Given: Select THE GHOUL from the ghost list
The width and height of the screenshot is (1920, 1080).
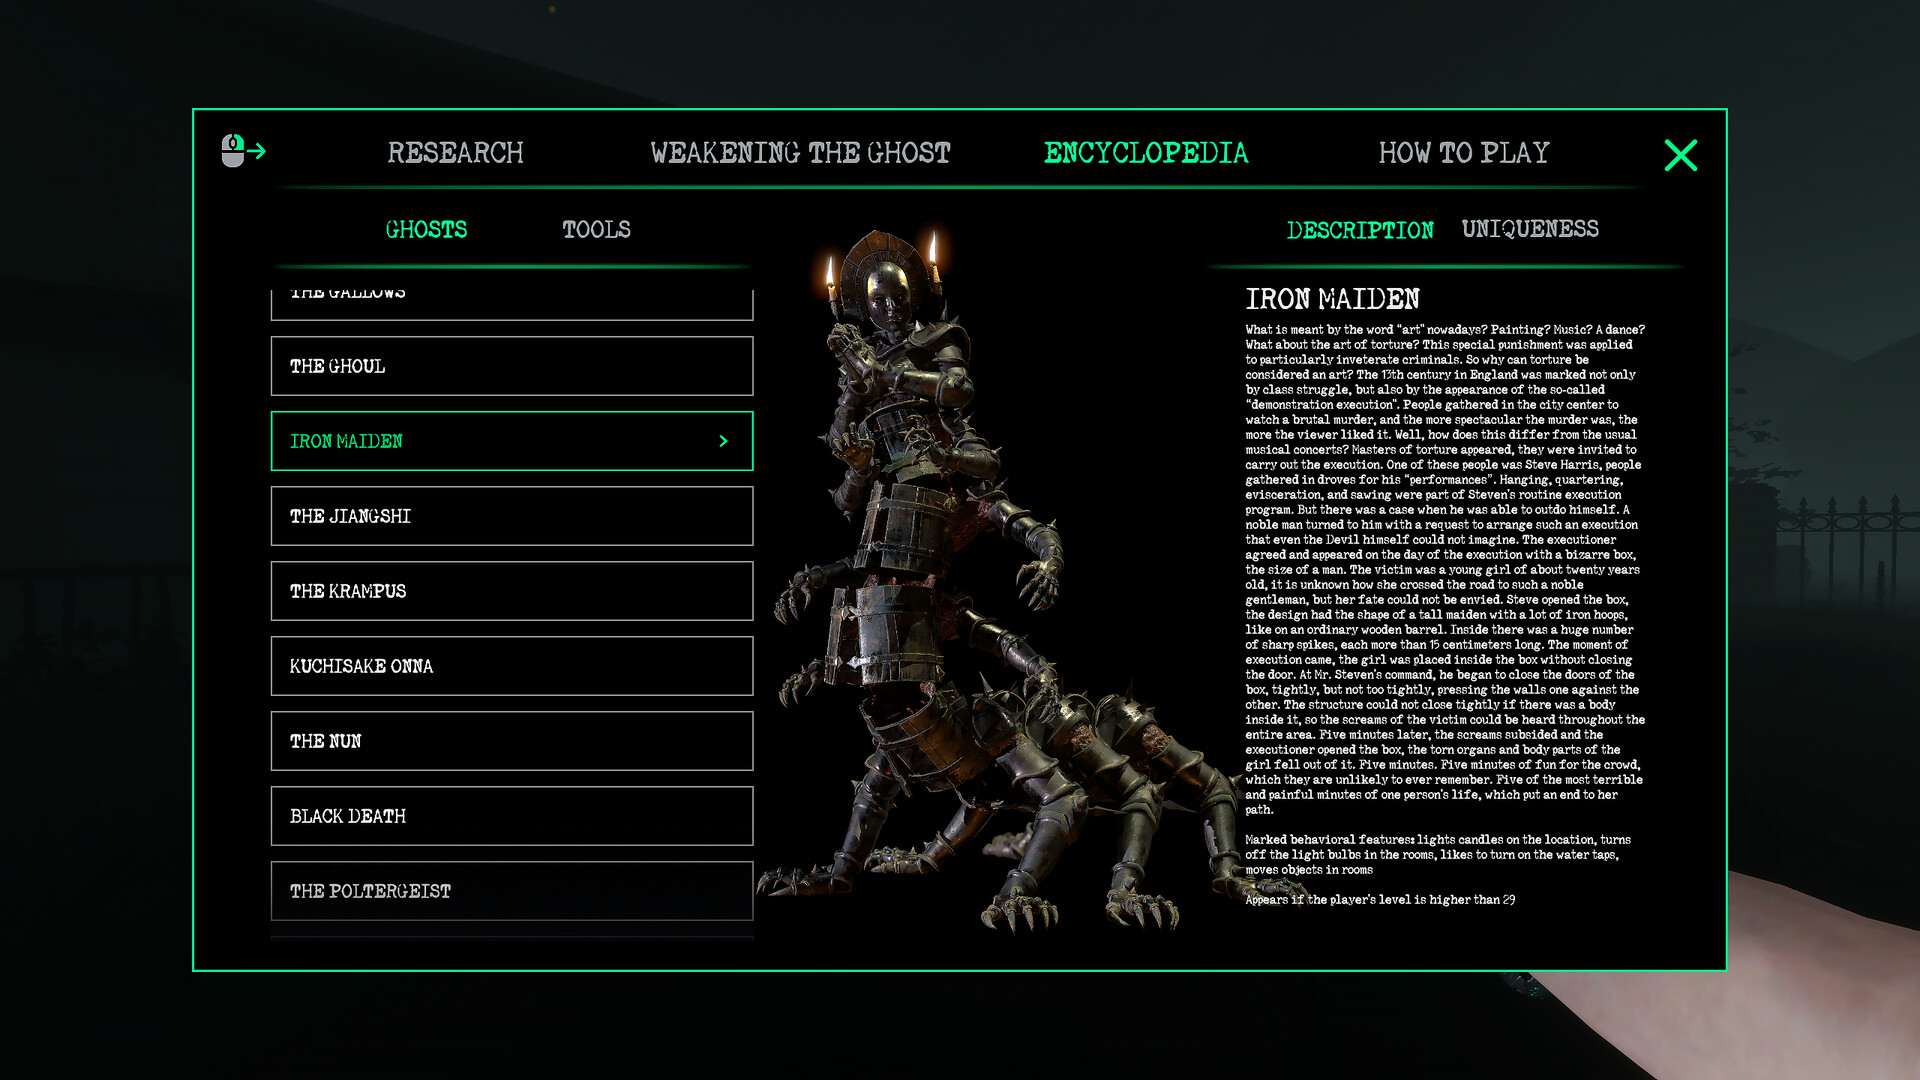Looking at the screenshot, I should tap(512, 366).
